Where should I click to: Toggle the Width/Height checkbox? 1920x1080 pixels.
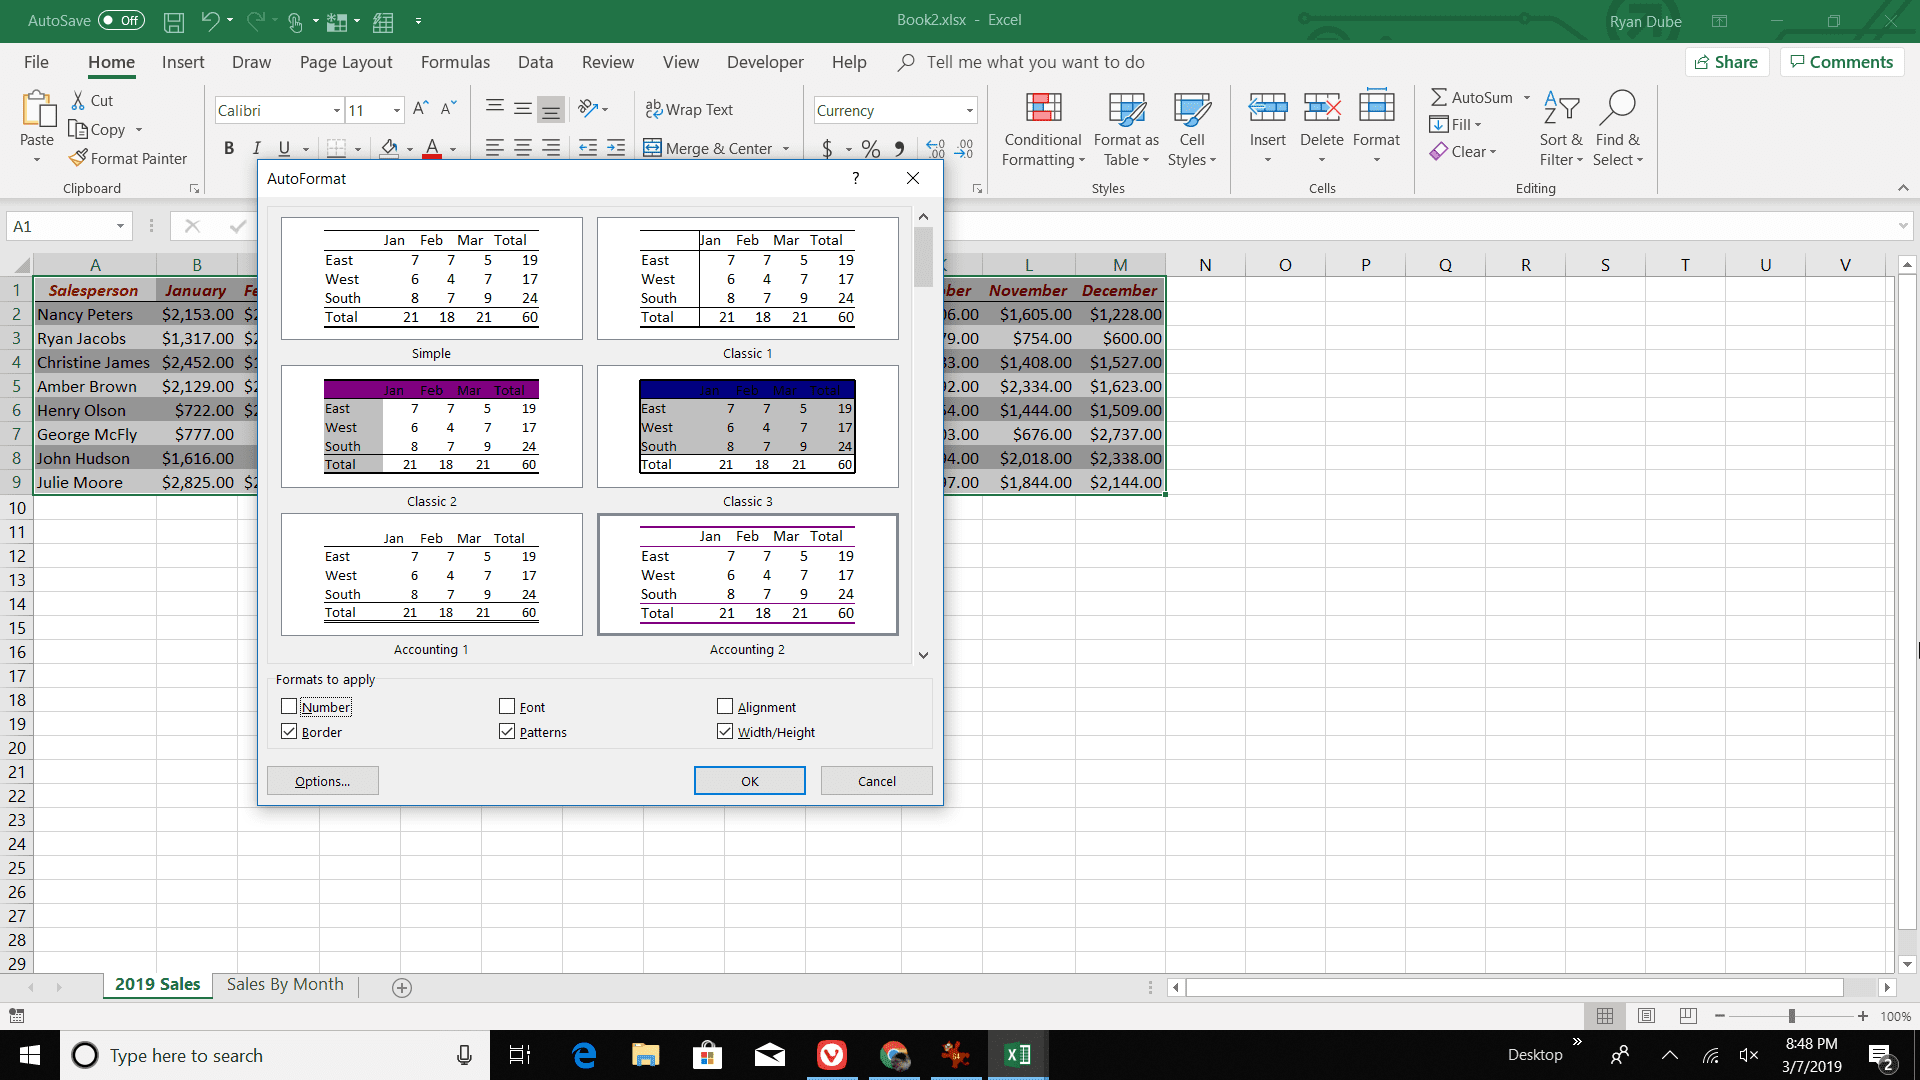click(725, 731)
